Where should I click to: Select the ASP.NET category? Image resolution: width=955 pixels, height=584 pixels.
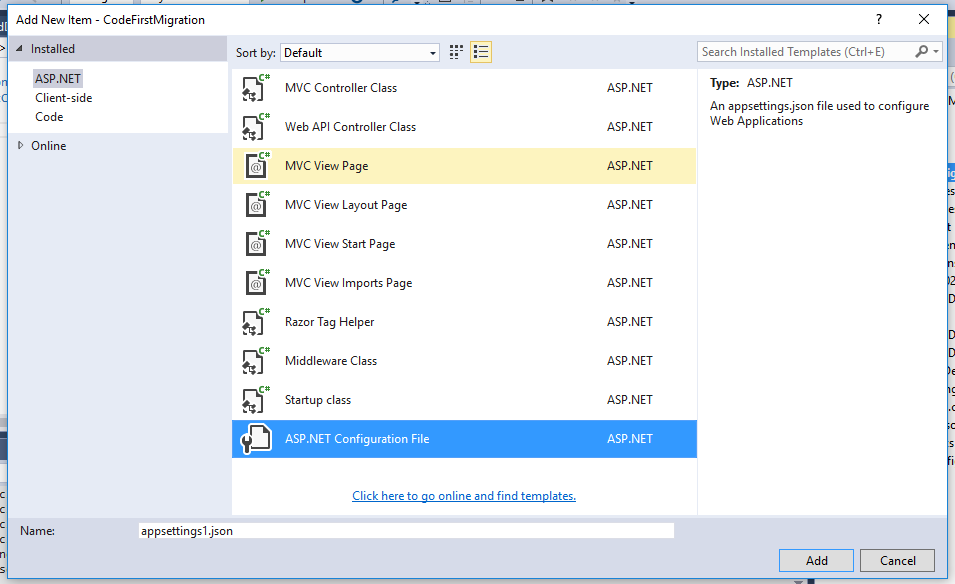click(x=58, y=79)
